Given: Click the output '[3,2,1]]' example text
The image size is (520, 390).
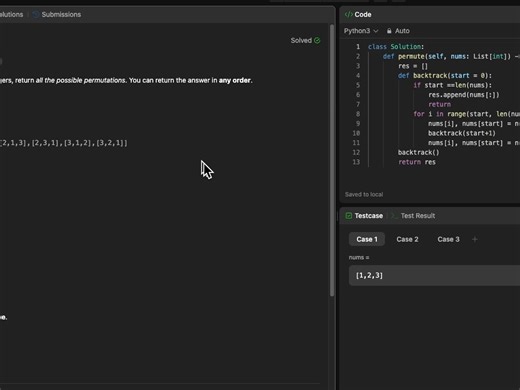Looking at the screenshot, I should (x=112, y=143).
